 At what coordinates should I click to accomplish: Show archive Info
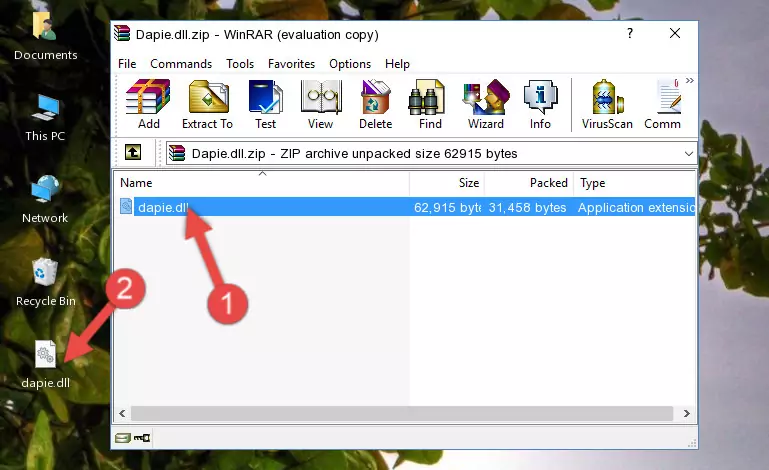point(540,104)
